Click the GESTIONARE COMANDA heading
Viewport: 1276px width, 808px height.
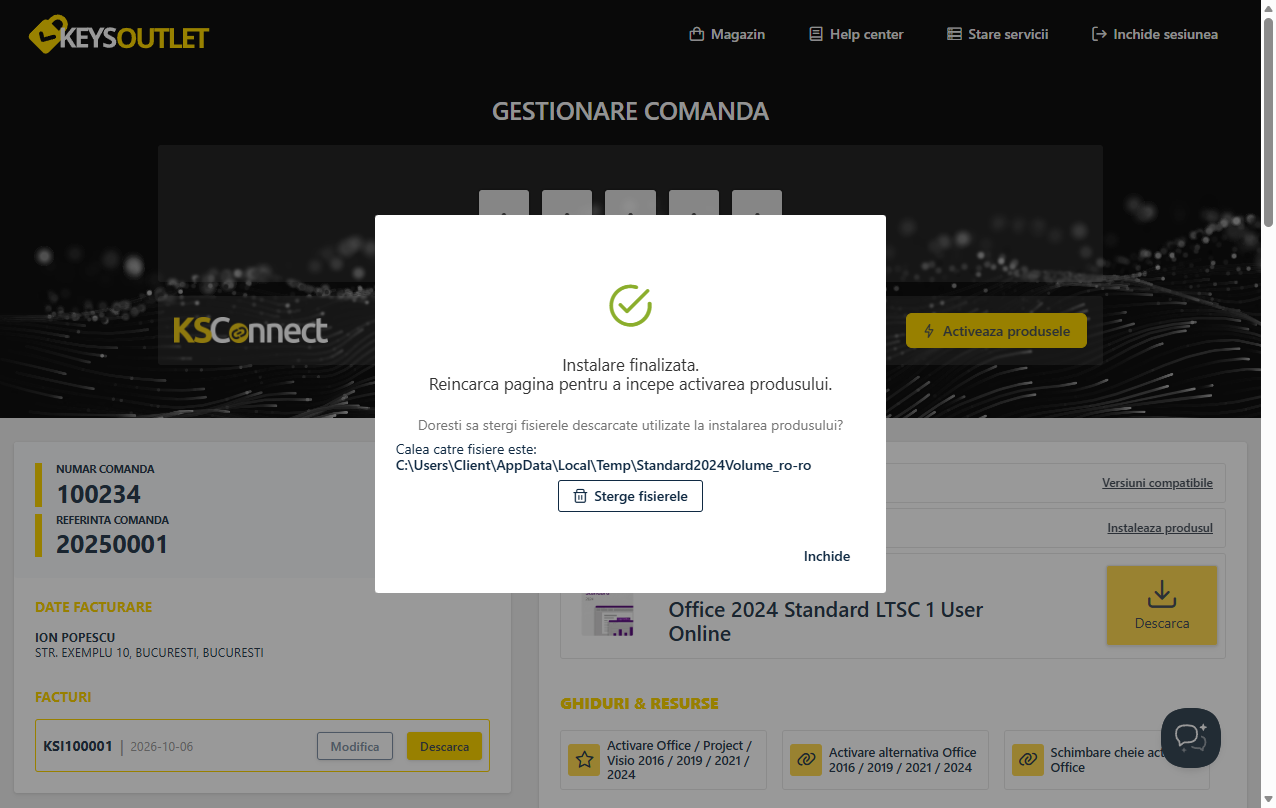click(630, 111)
